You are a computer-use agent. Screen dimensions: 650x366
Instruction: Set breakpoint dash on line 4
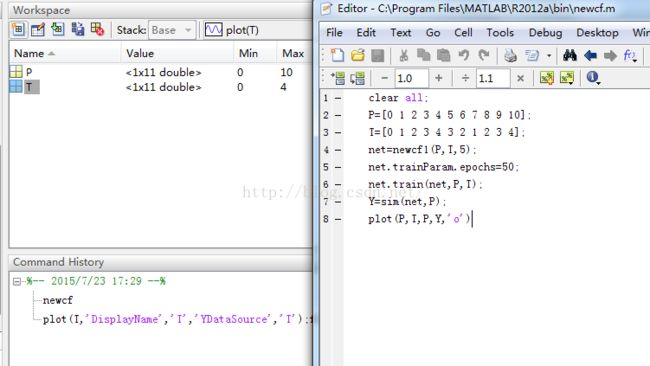click(338, 150)
